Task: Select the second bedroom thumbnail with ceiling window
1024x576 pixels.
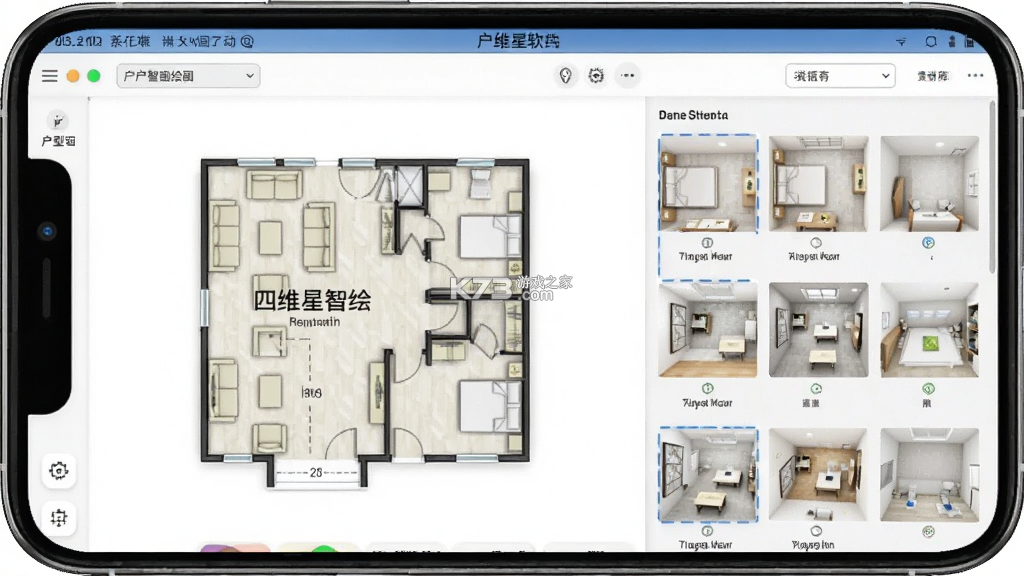Action: point(818,184)
